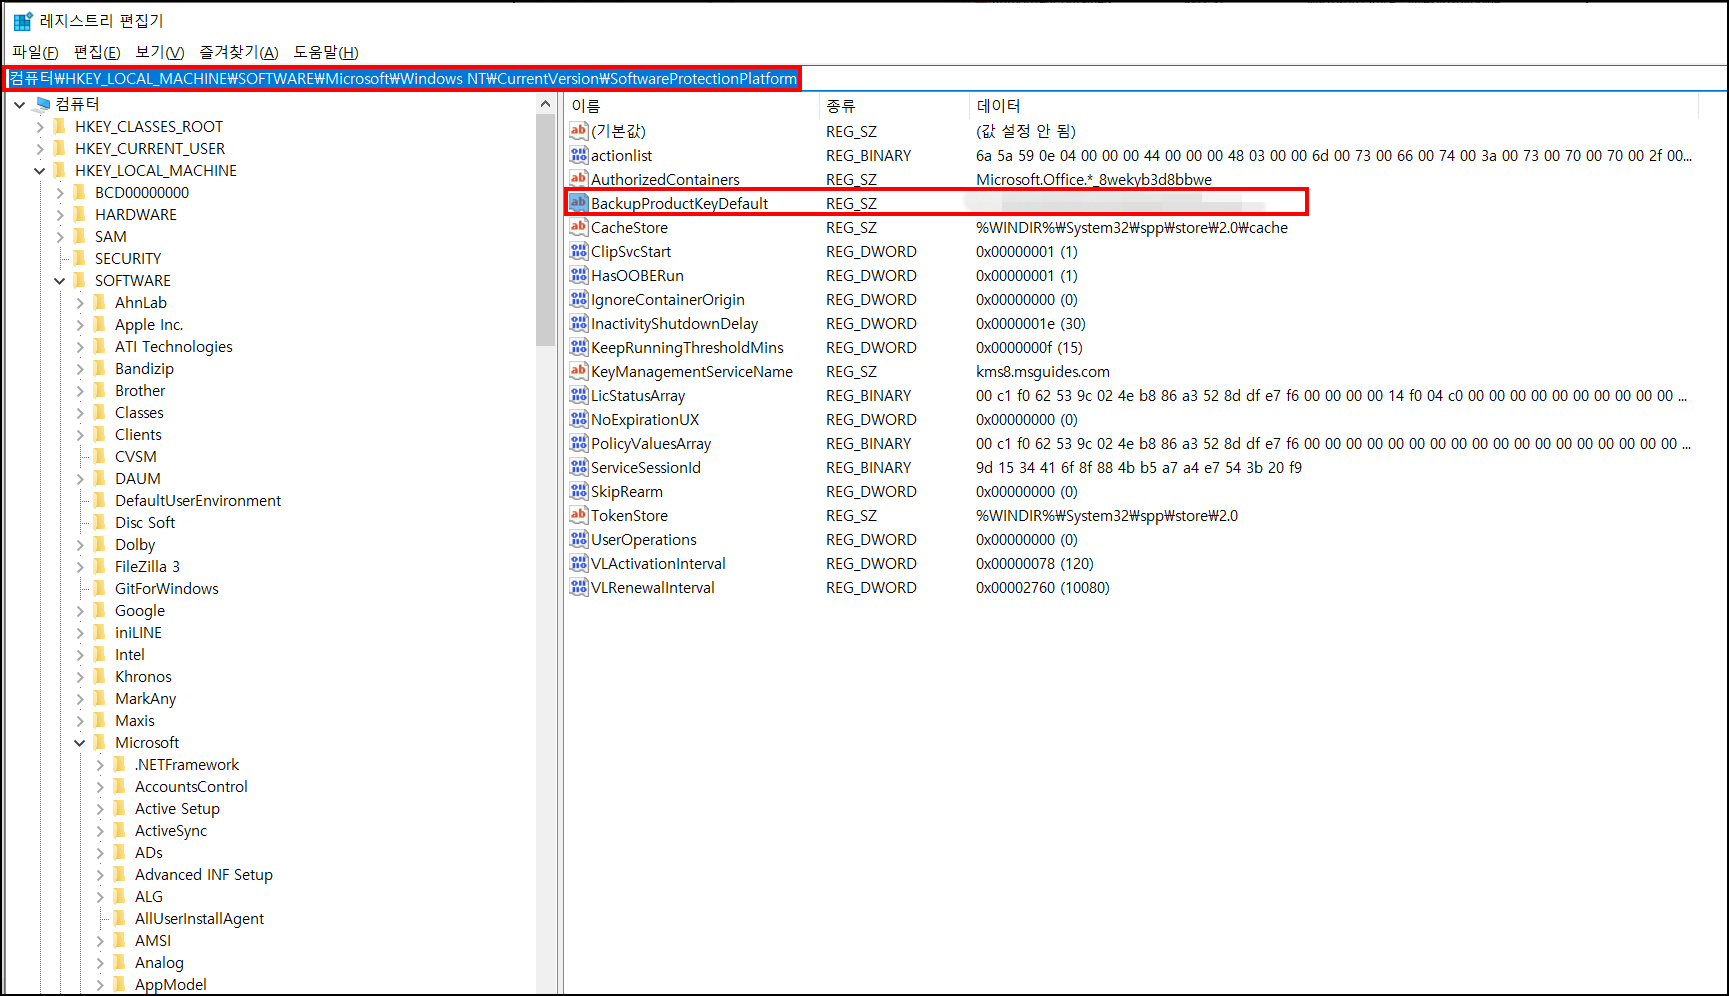Click the TokenStore string value icon
1729x996 pixels.
579,515
